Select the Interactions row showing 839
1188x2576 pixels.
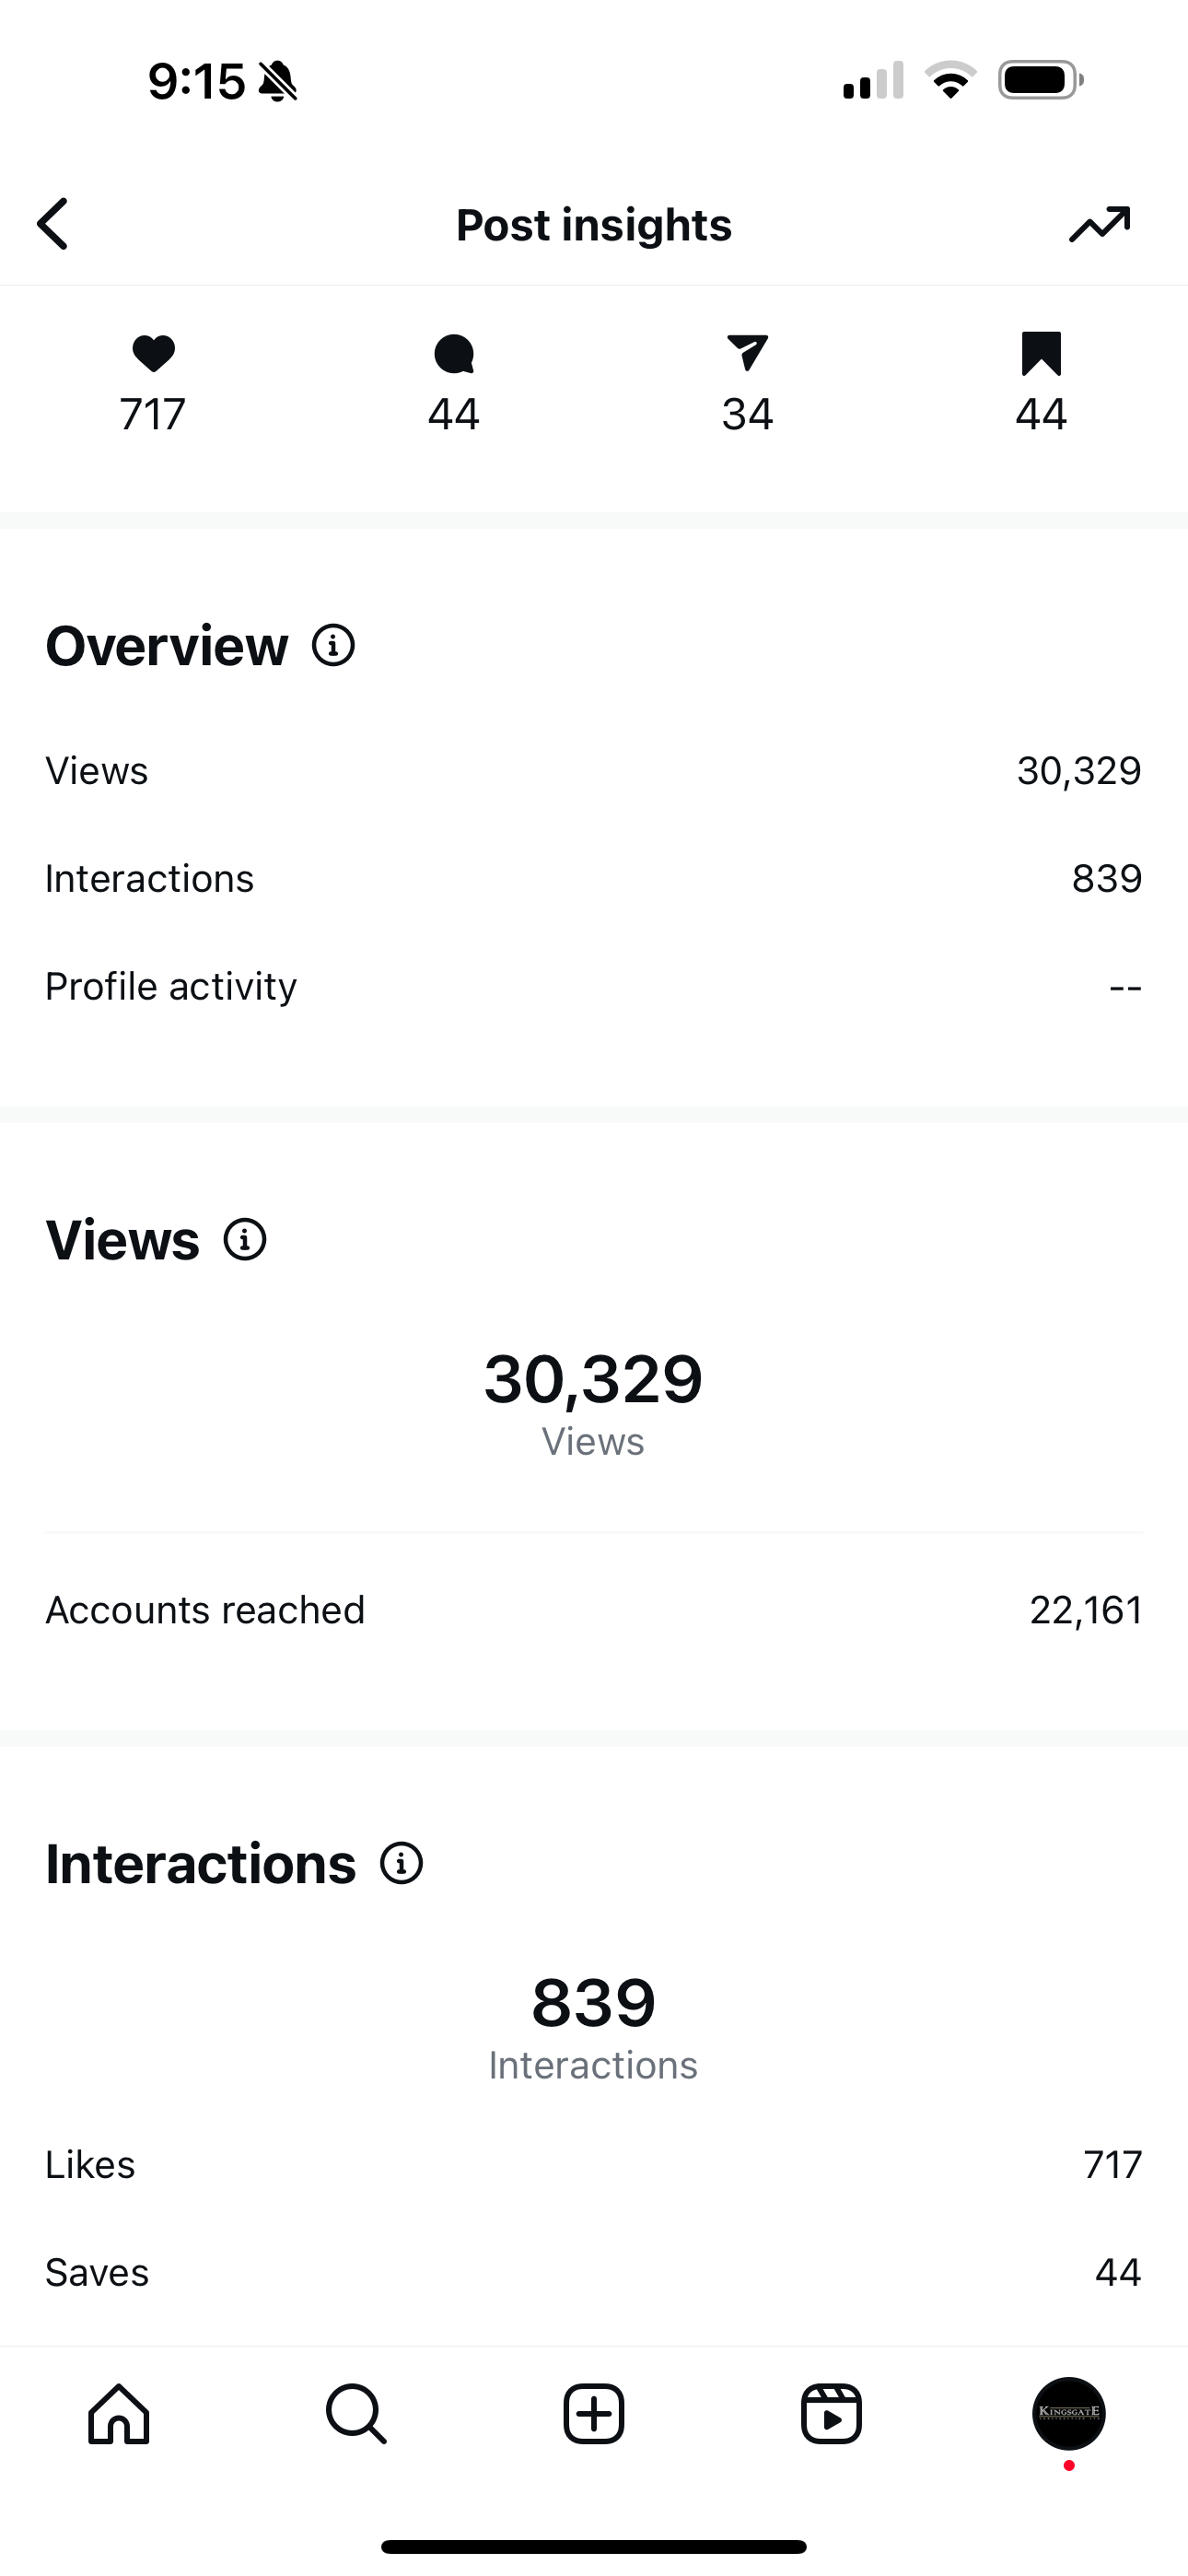[x=594, y=879]
